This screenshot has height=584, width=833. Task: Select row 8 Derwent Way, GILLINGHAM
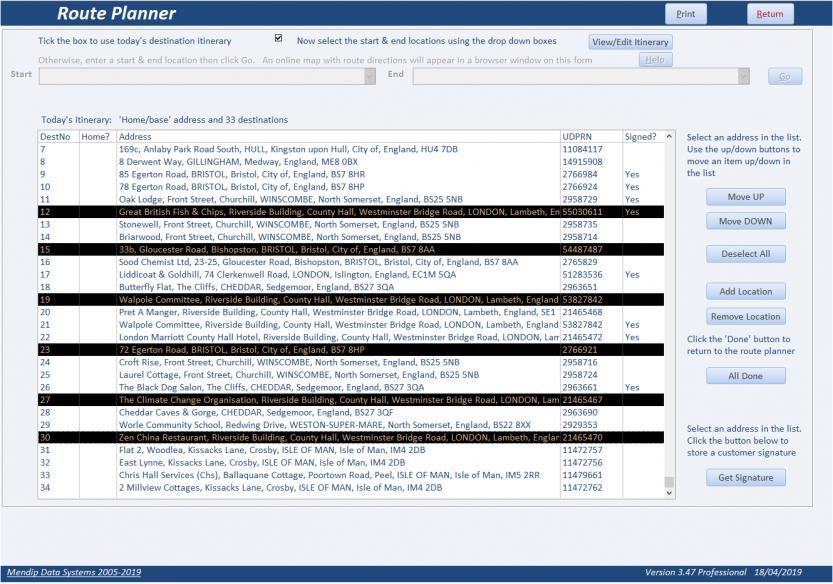351,162
